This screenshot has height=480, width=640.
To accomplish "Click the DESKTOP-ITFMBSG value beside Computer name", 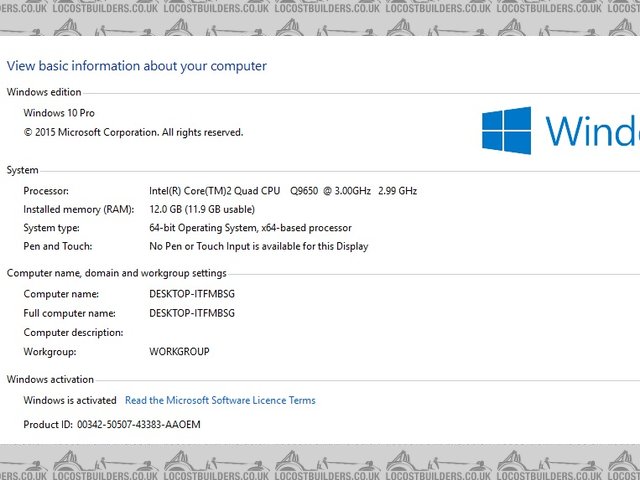I will coord(192,294).
